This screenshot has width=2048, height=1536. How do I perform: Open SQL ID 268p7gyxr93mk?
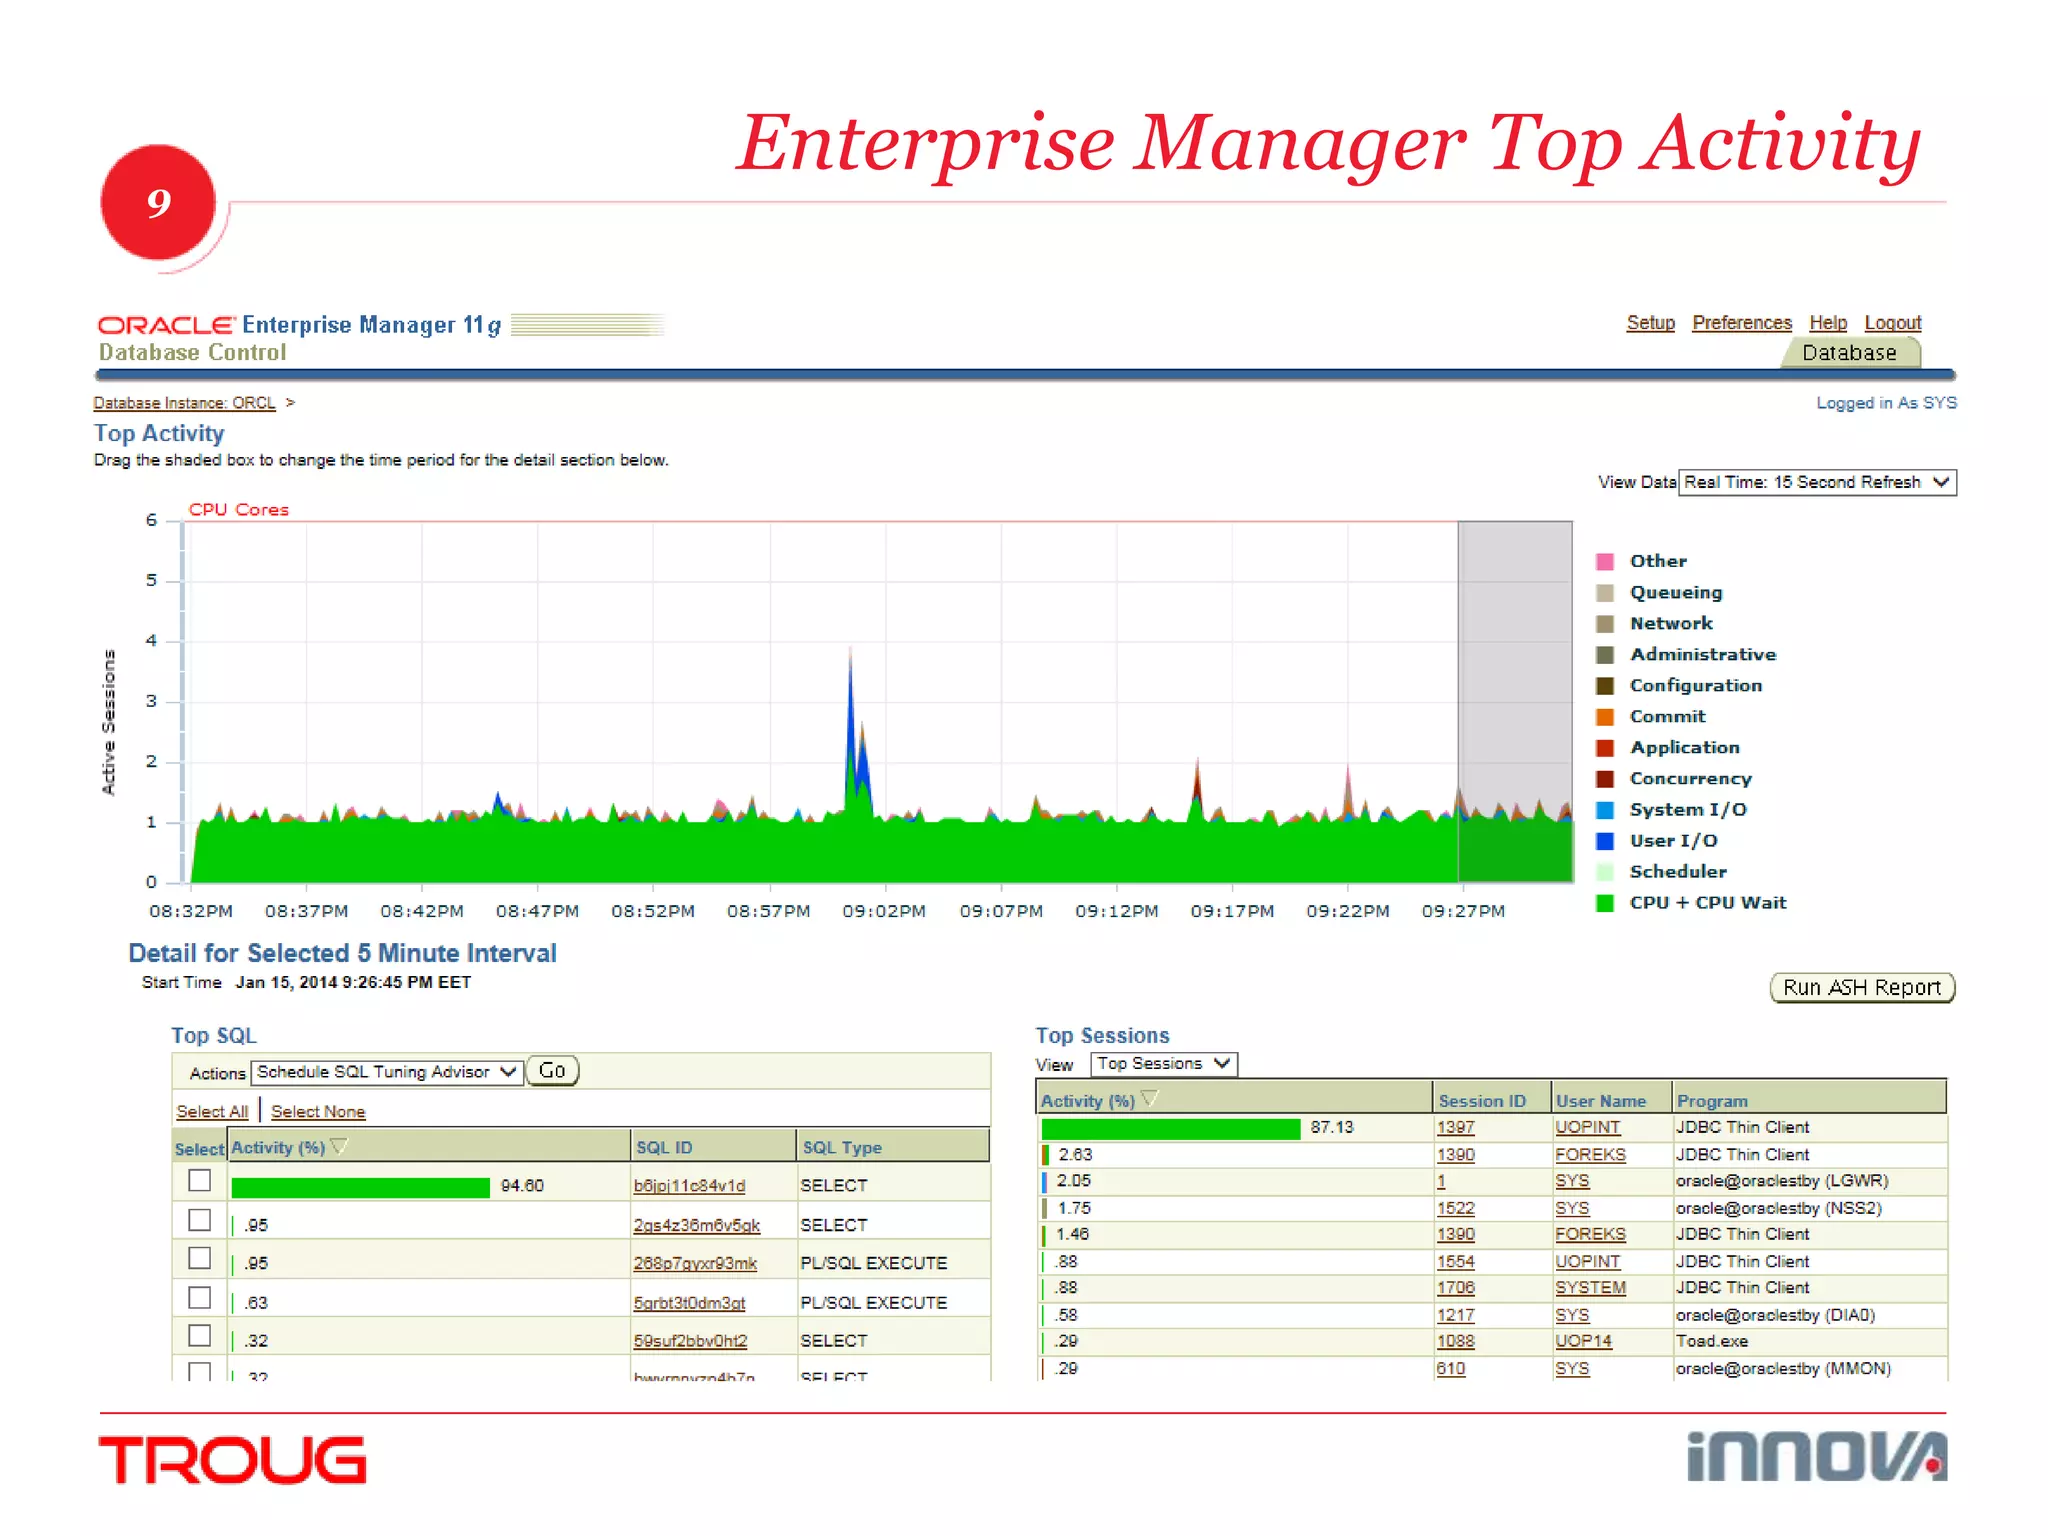[695, 1263]
